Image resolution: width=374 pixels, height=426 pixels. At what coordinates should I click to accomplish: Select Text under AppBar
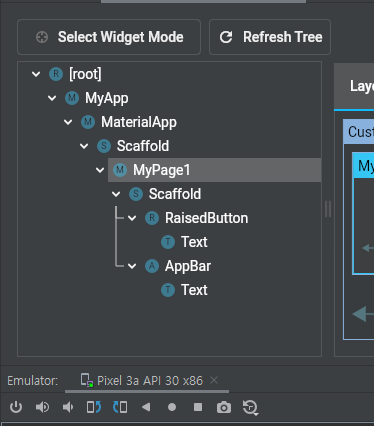click(x=194, y=290)
